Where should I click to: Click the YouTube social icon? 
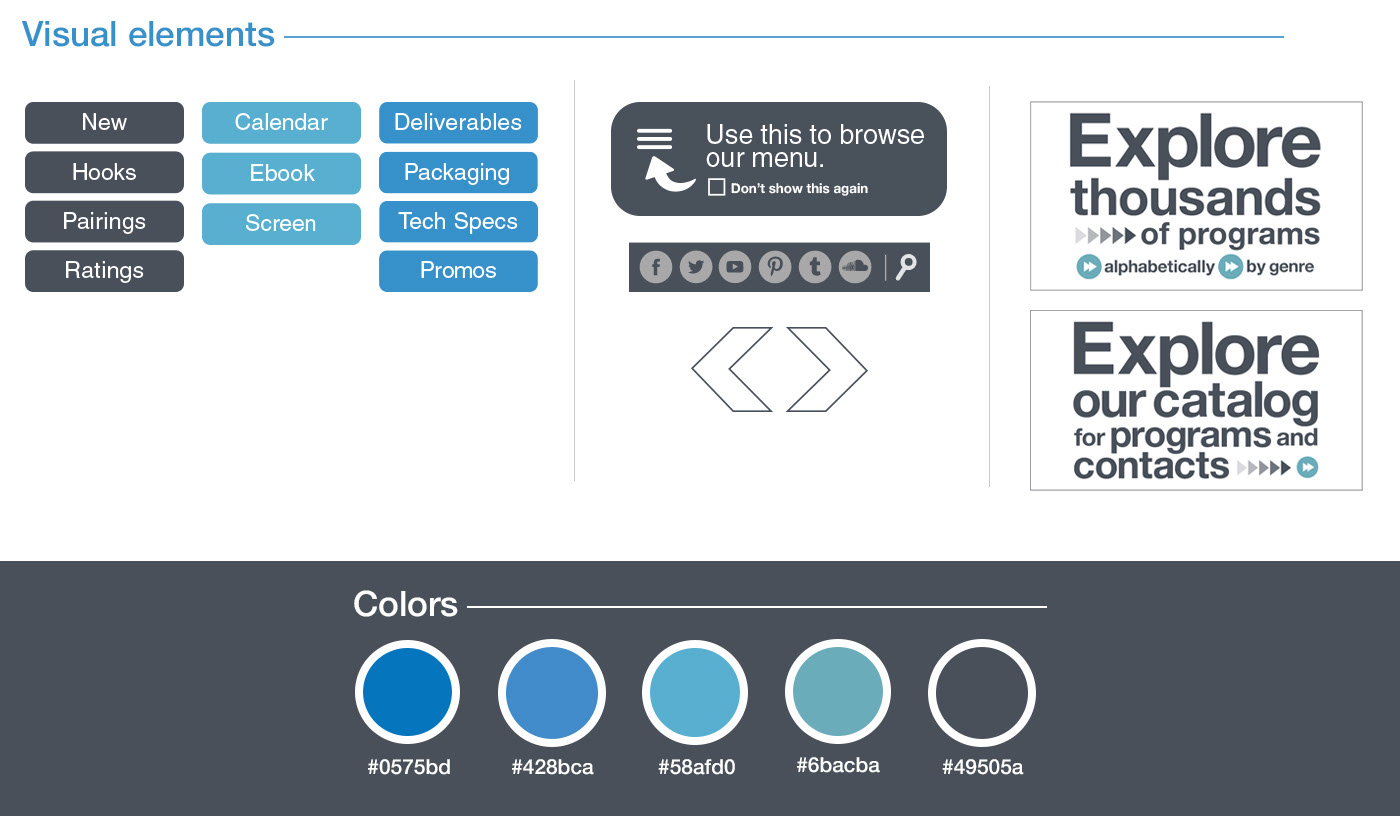pyautogui.click(x=735, y=267)
